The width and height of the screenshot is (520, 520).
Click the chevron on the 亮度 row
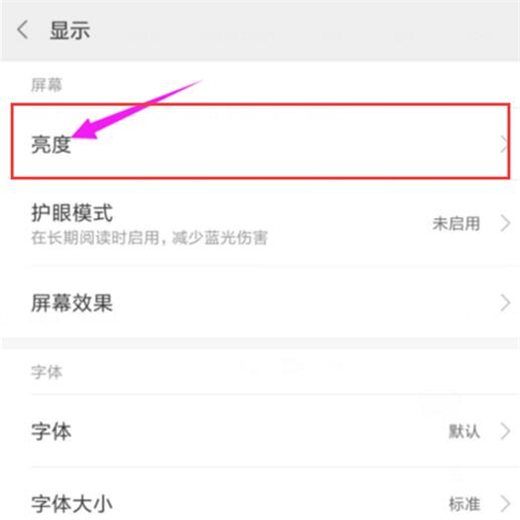(504, 144)
